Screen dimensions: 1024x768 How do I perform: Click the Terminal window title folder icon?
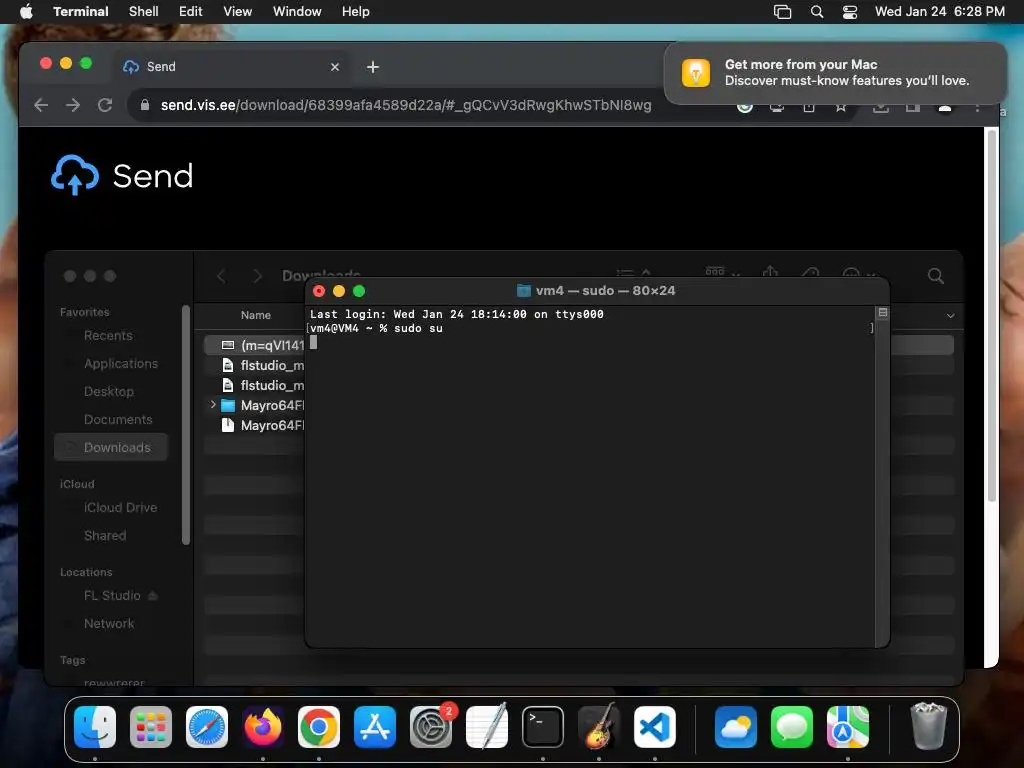click(523, 291)
